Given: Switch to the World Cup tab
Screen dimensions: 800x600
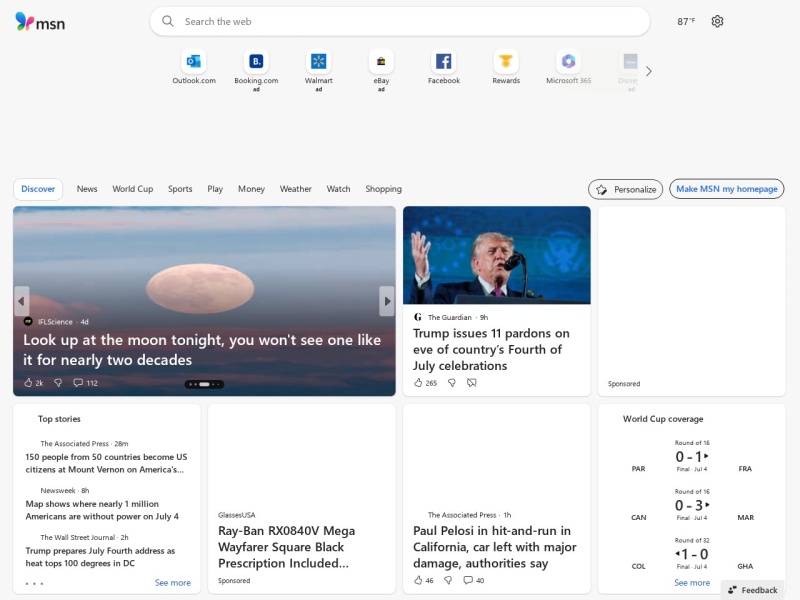Looking at the screenshot, I should coord(133,189).
